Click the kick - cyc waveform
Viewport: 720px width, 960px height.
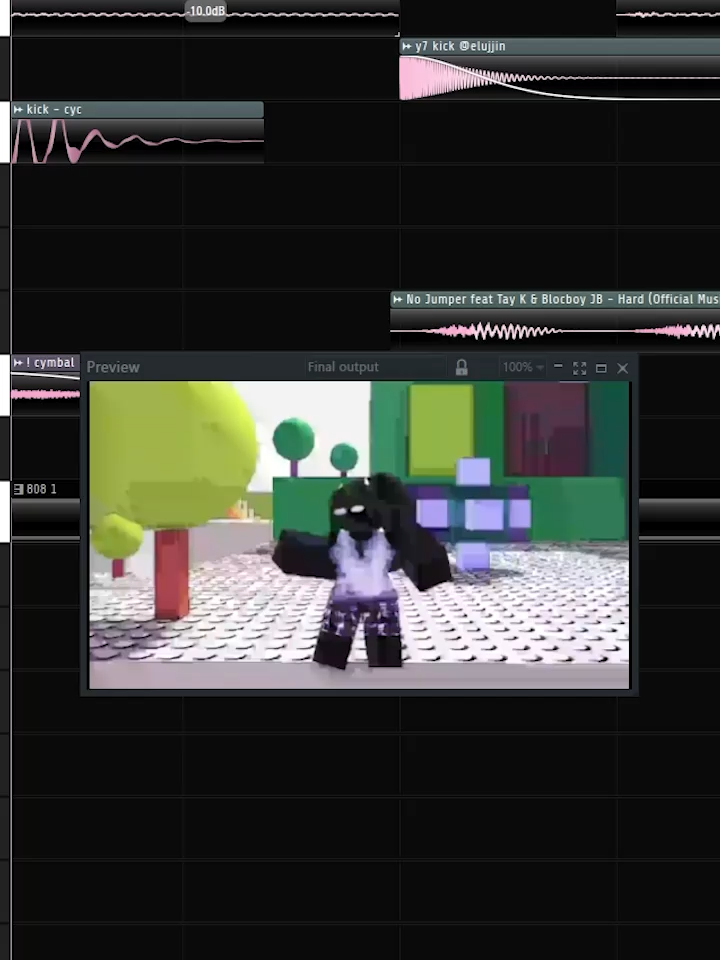click(138, 141)
